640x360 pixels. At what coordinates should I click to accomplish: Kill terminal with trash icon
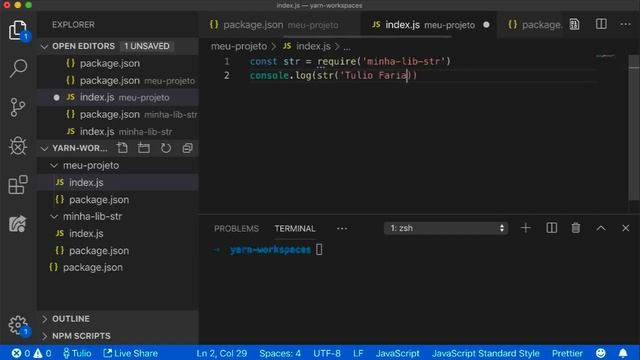[576, 228]
